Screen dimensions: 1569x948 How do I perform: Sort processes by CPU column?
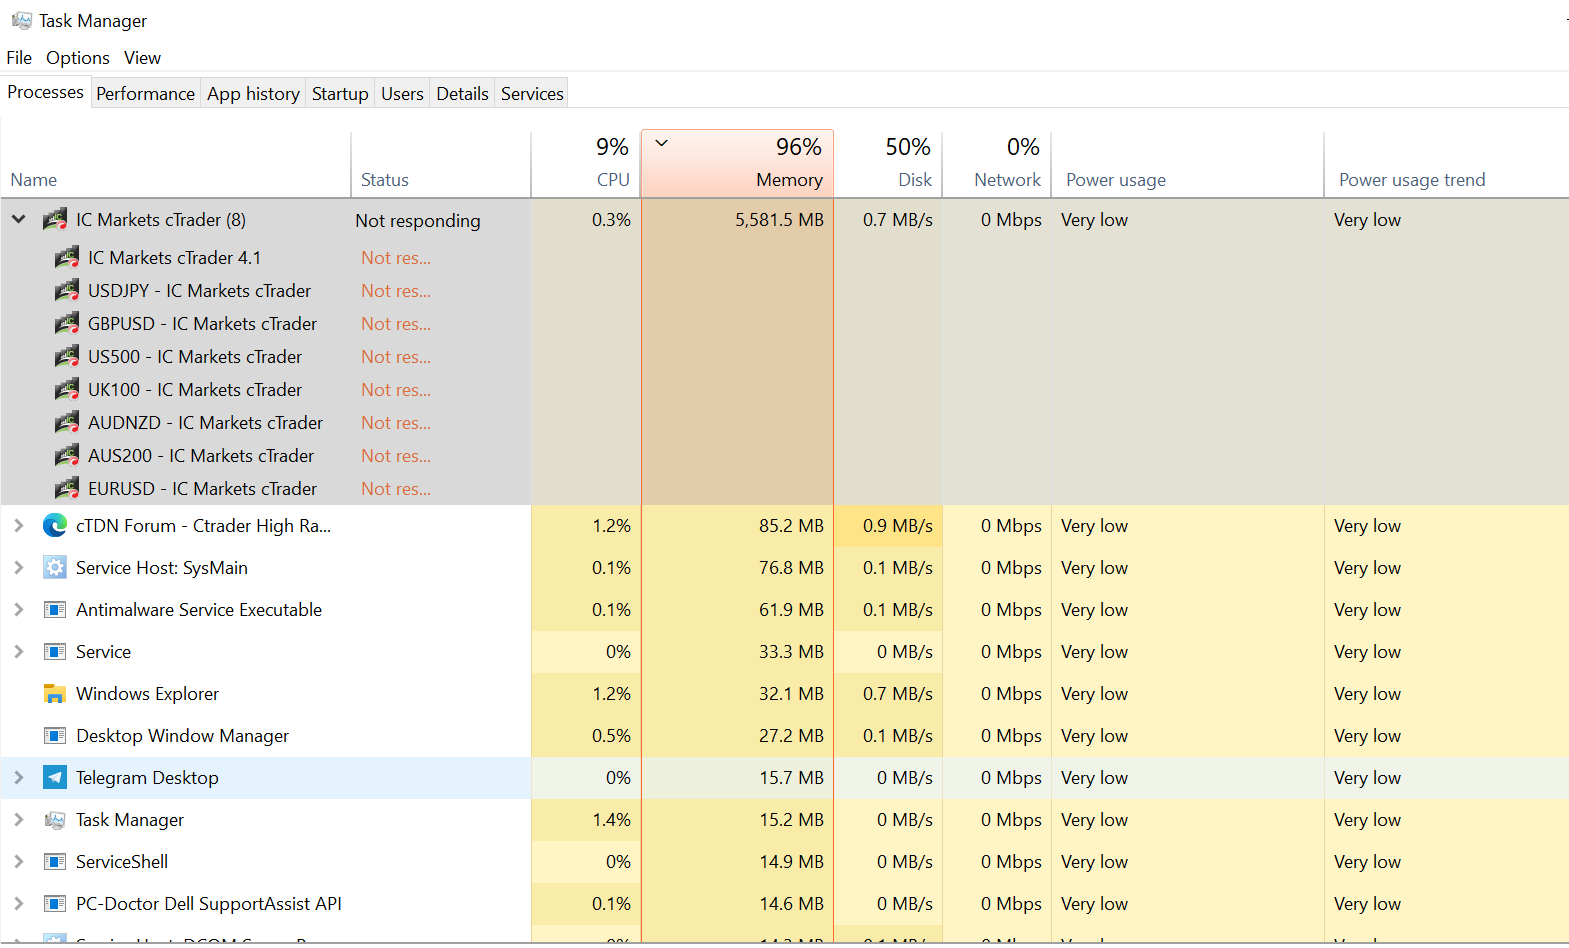pos(586,165)
